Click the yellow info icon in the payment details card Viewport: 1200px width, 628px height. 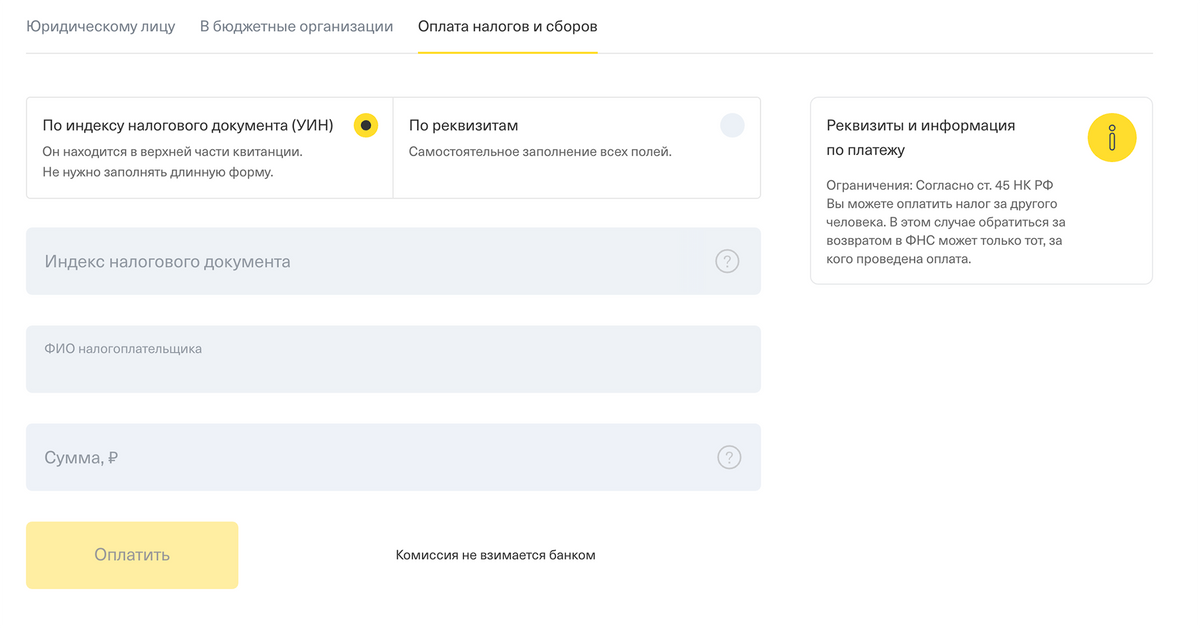click(1112, 138)
